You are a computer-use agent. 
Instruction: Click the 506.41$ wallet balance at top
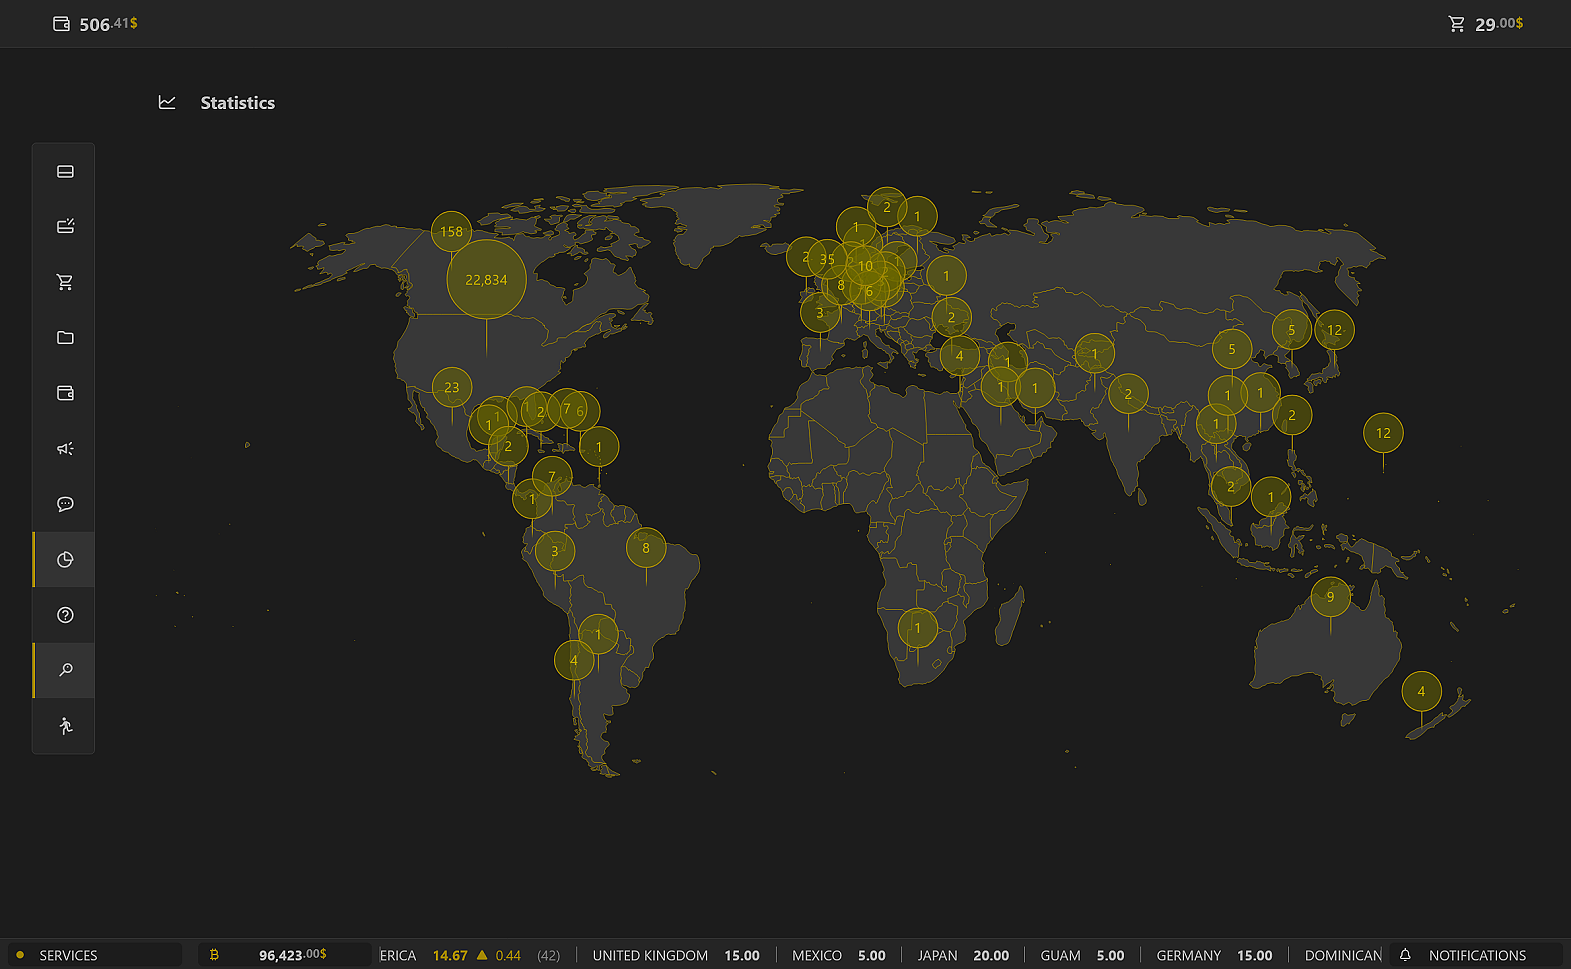pyautogui.click(x=96, y=24)
